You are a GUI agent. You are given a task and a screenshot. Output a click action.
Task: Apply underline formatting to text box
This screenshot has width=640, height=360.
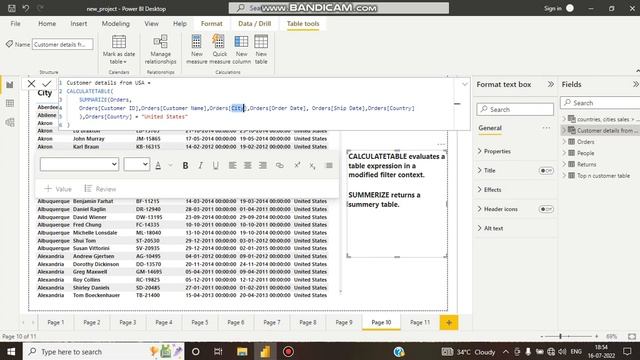(x=216, y=165)
